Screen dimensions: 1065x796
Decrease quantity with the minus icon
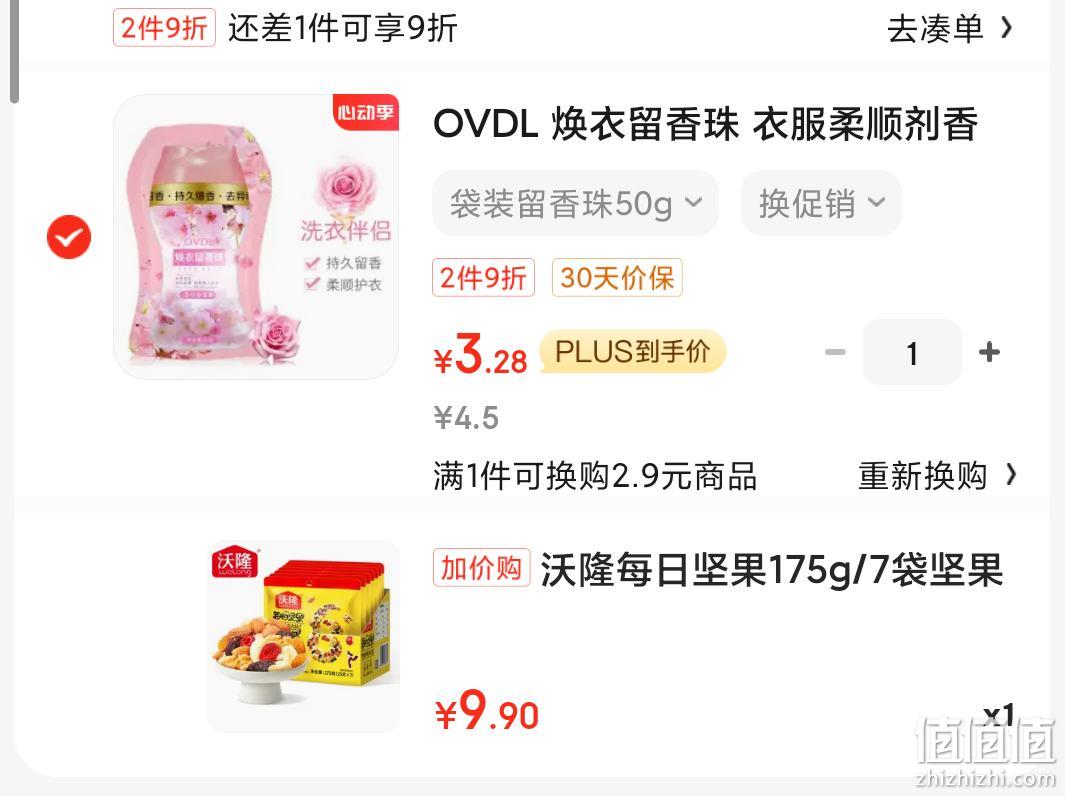(835, 352)
